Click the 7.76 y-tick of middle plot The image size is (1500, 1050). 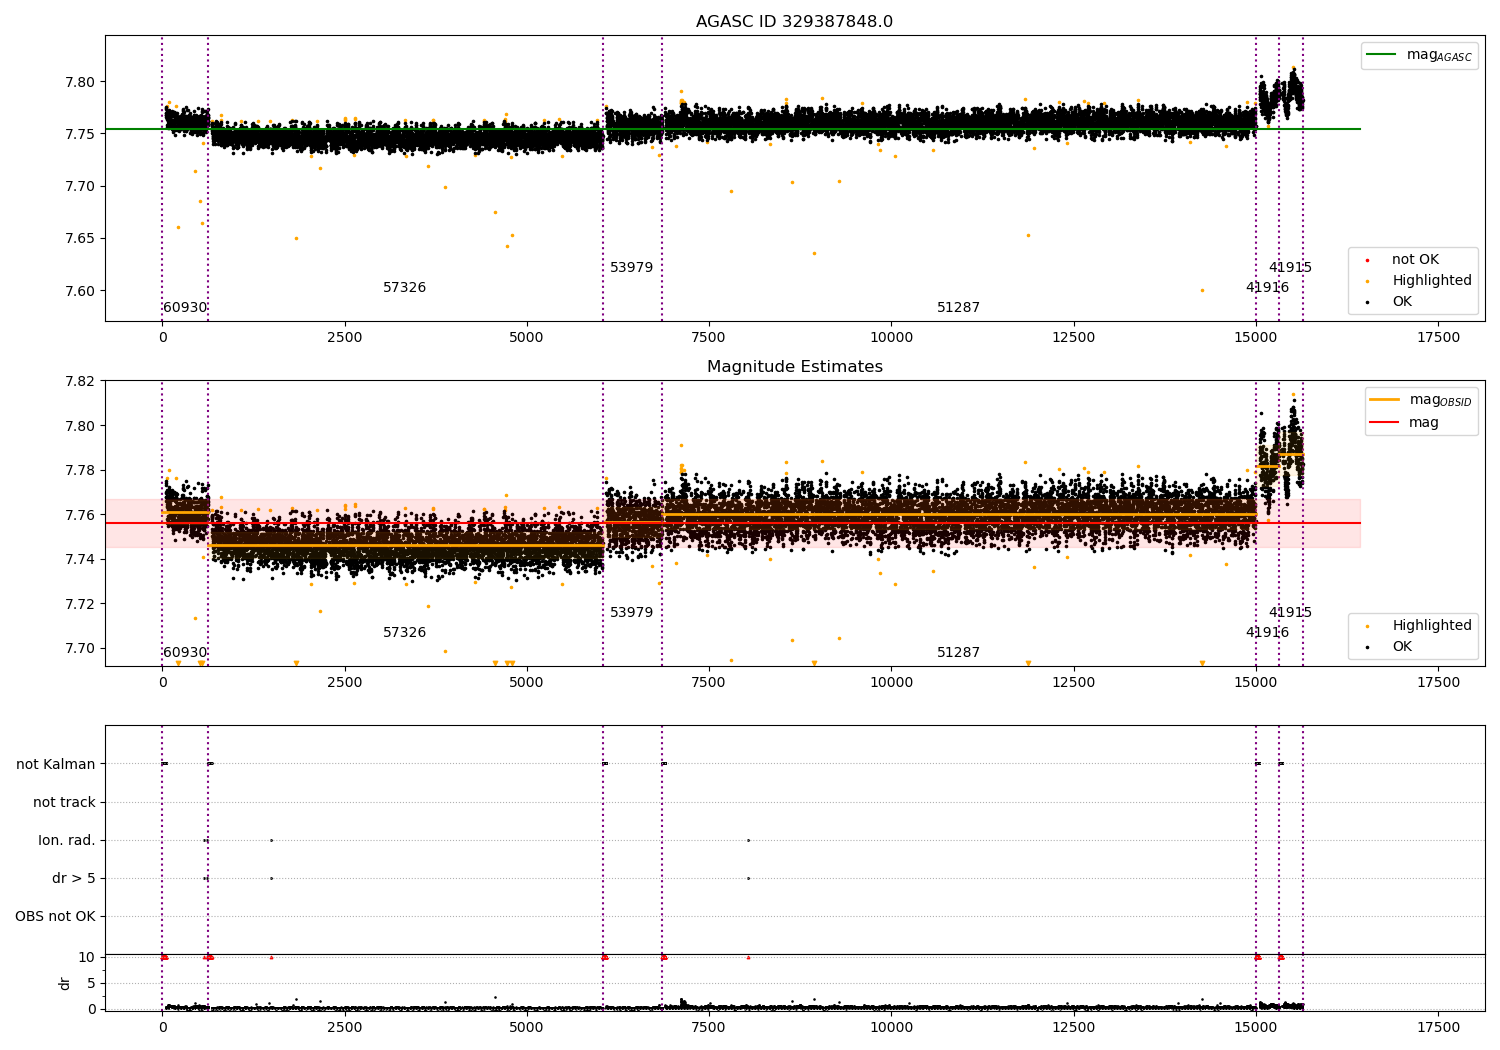(x=80, y=515)
